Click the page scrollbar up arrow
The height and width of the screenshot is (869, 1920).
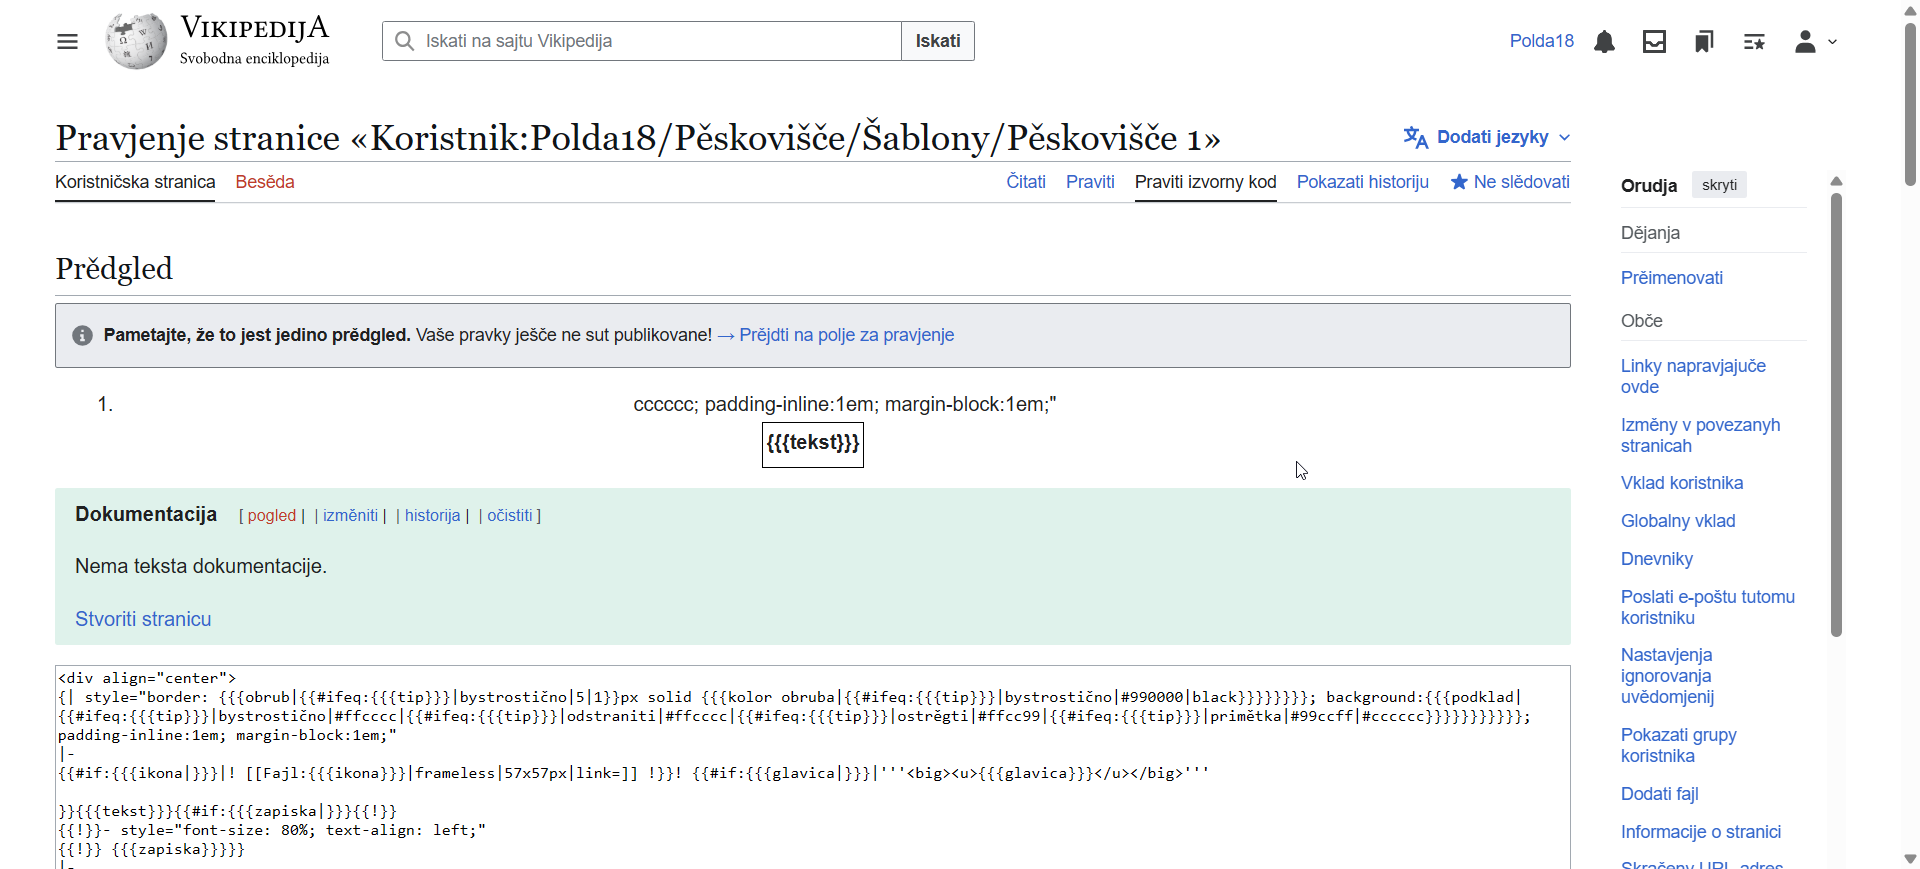[x=1911, y=10]
